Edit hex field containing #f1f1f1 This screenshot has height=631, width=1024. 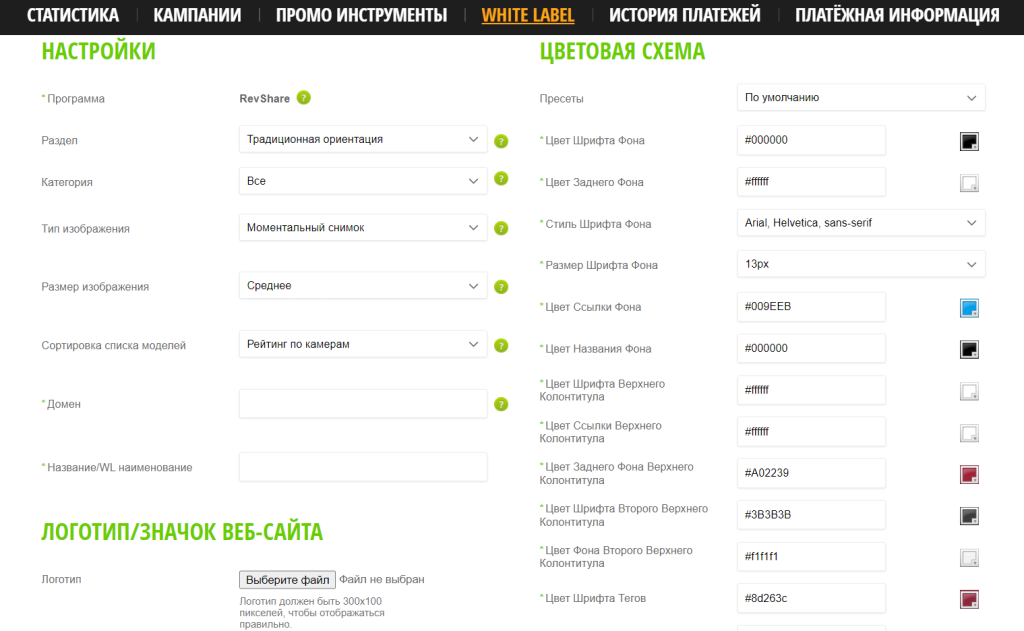tap(811, 557)
